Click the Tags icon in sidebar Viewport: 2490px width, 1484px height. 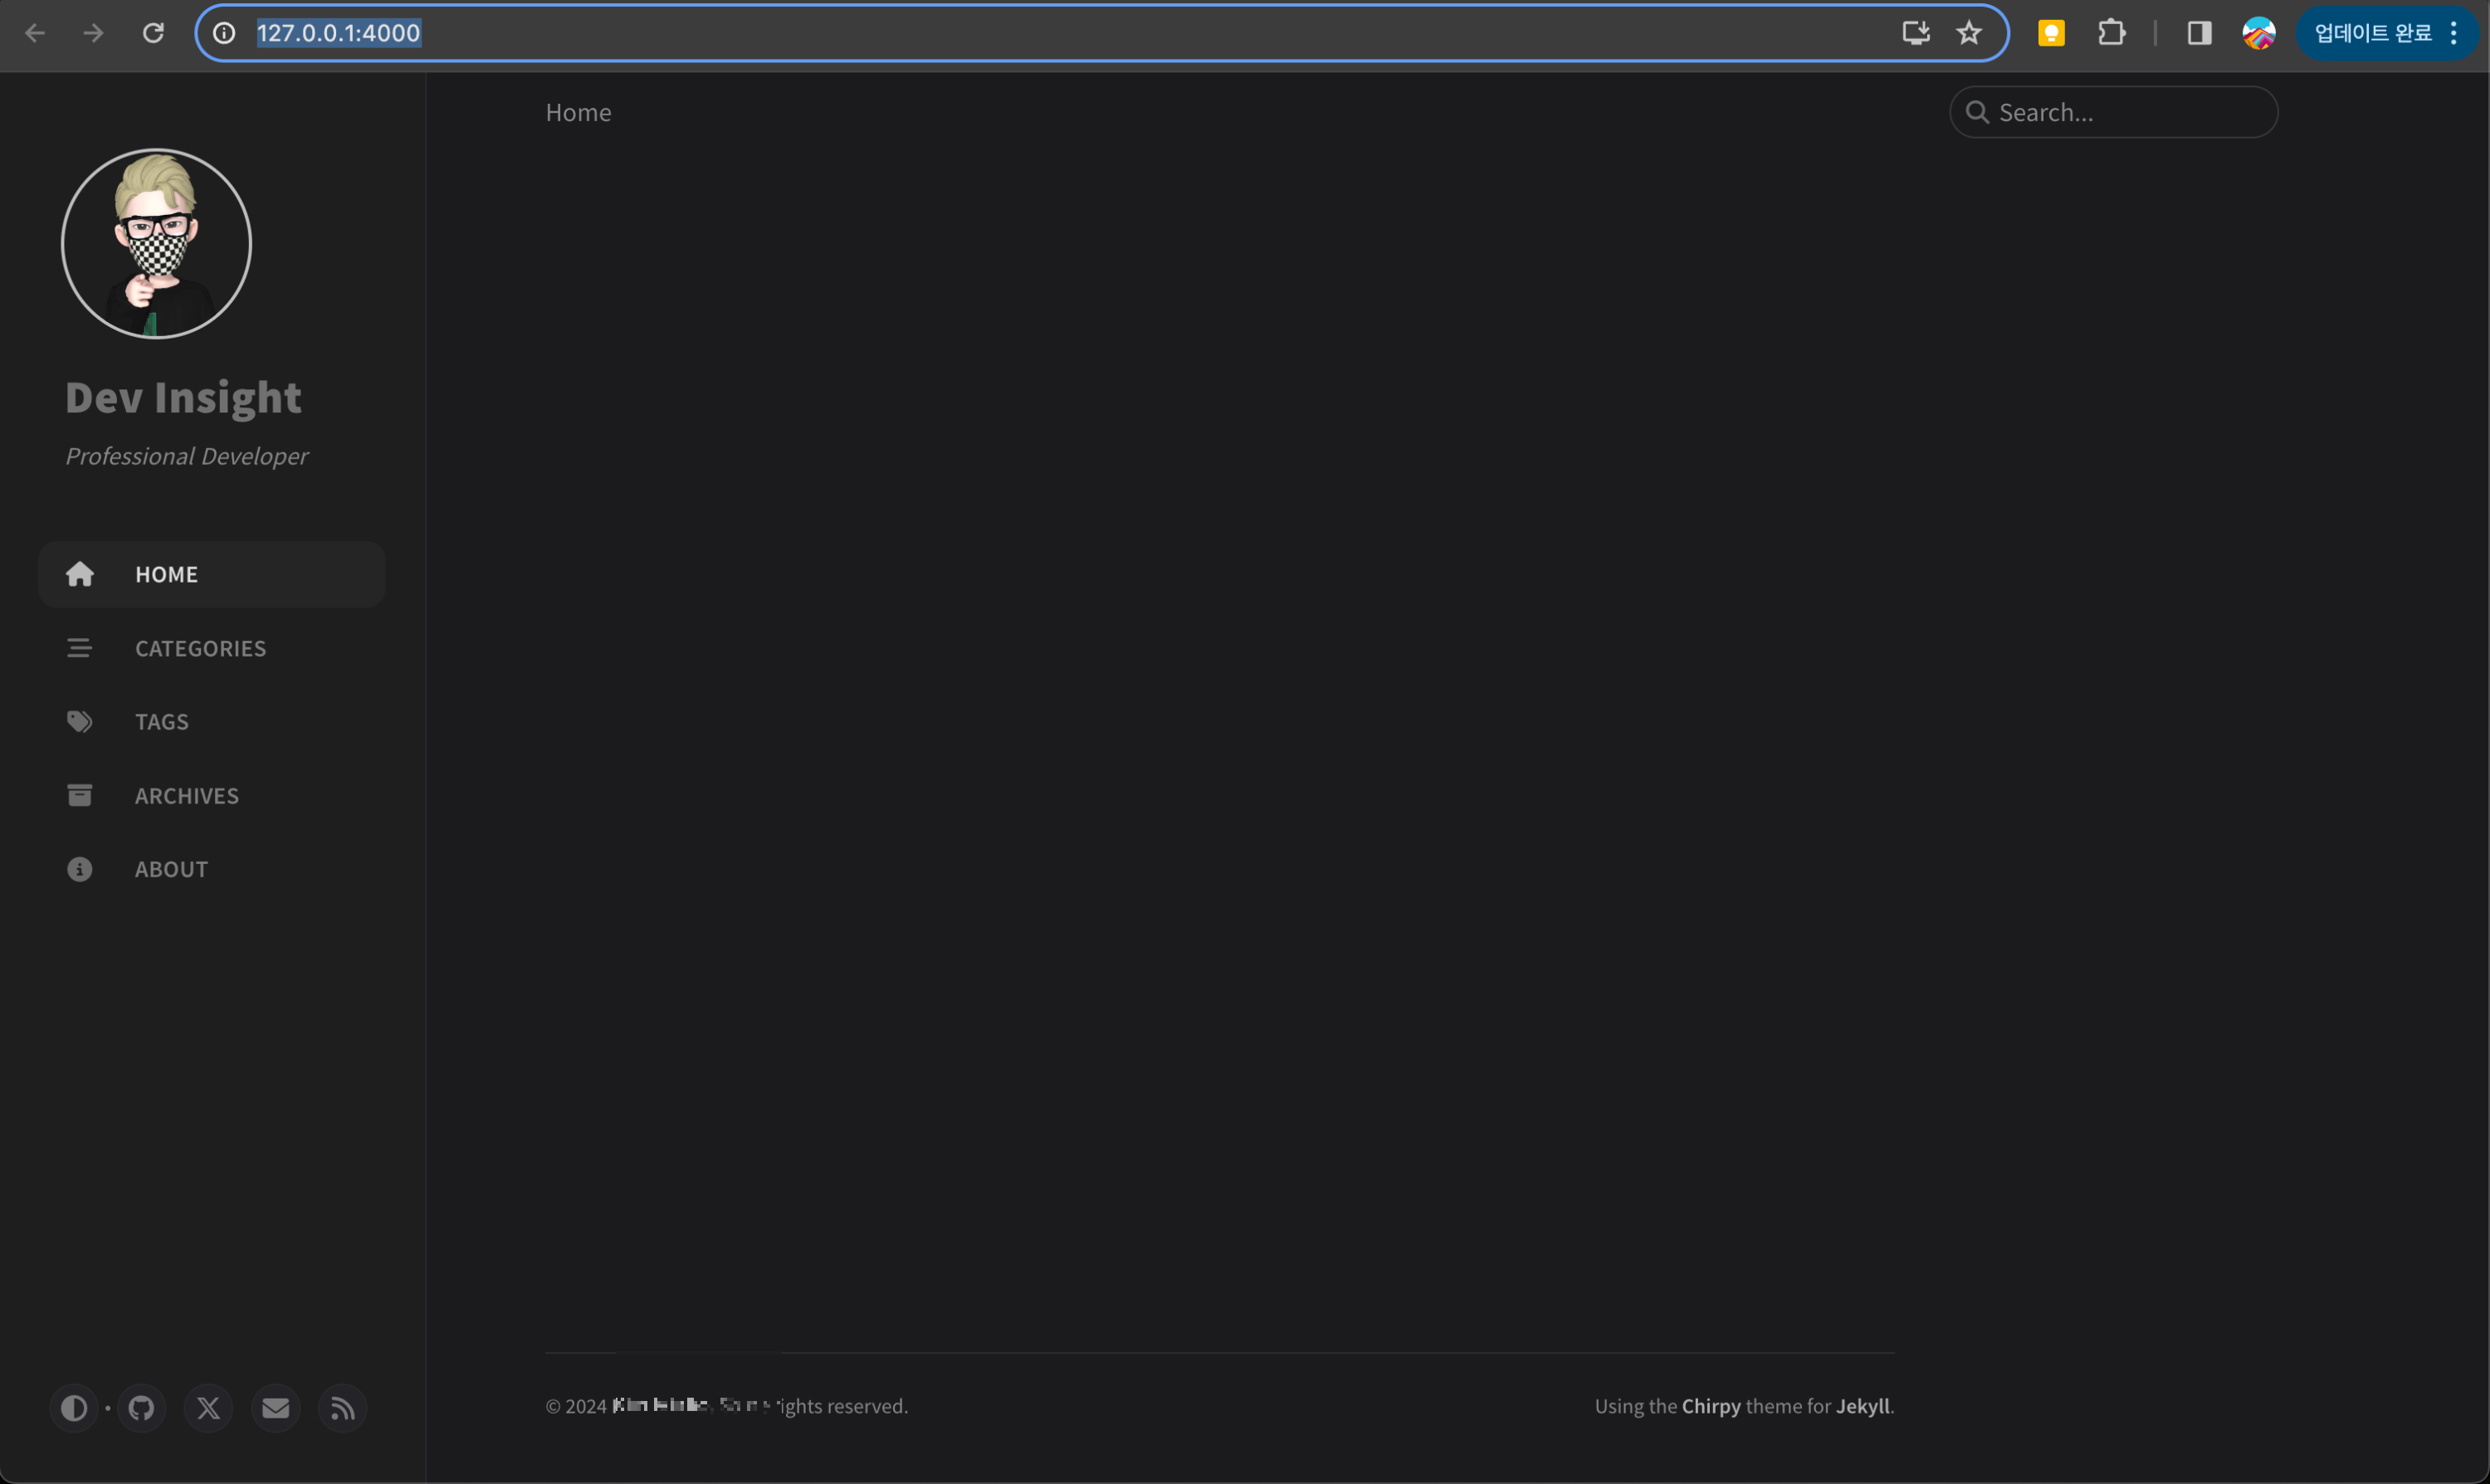pos(80,722)
